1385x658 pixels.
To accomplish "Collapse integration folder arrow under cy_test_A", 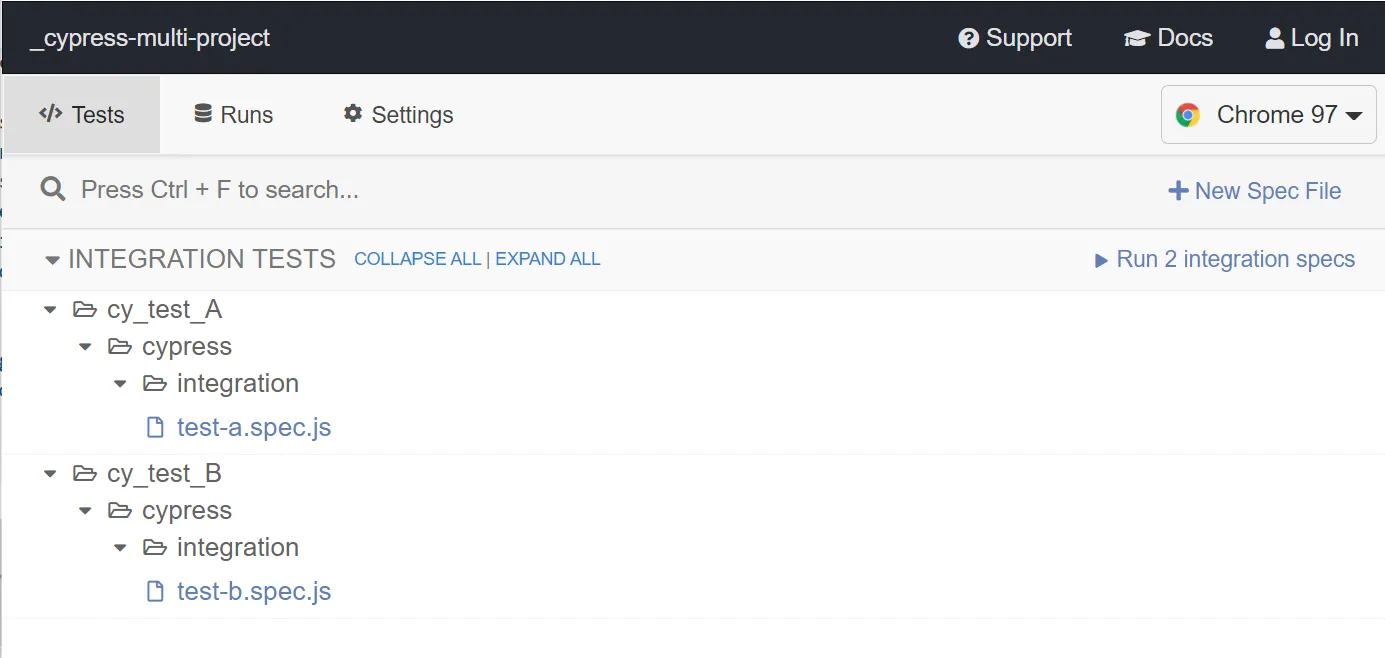I will click(120, 384).
